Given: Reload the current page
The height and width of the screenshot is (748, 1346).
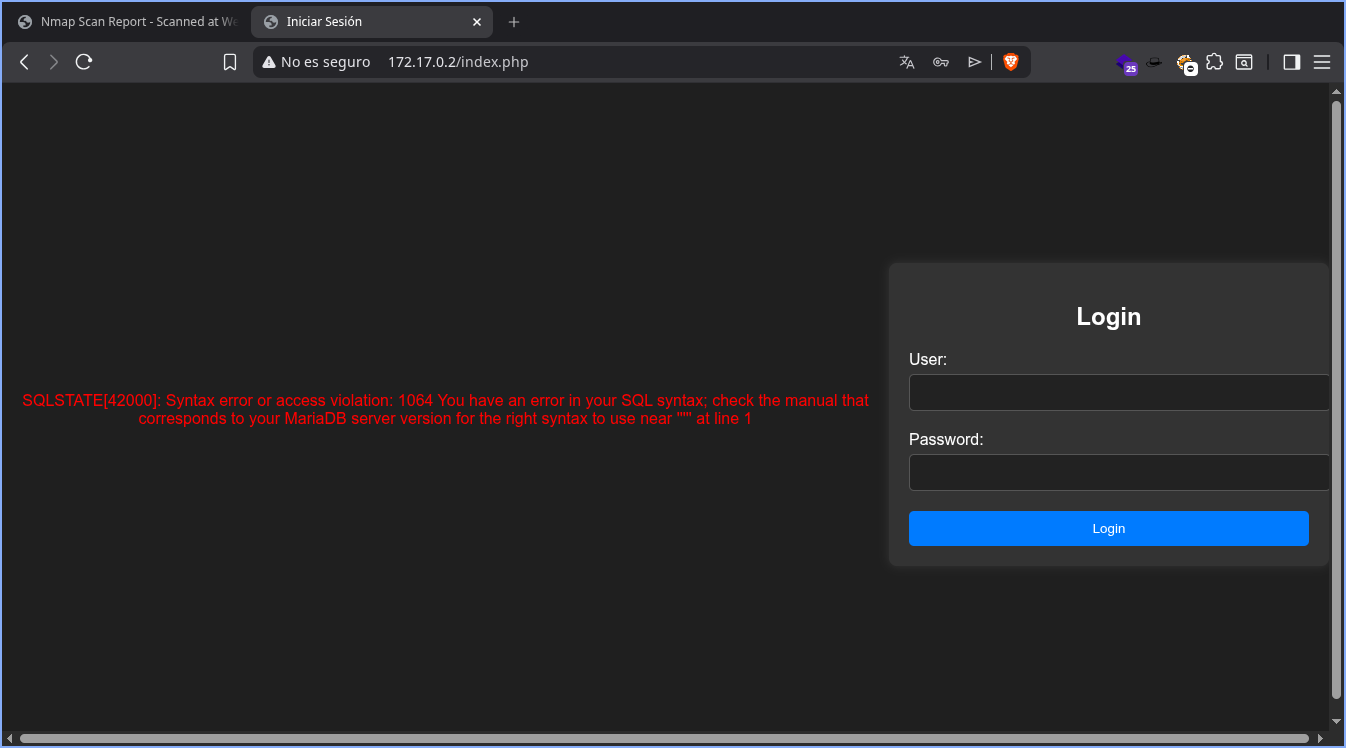Looking at the screenshot, I should (84, 62).
